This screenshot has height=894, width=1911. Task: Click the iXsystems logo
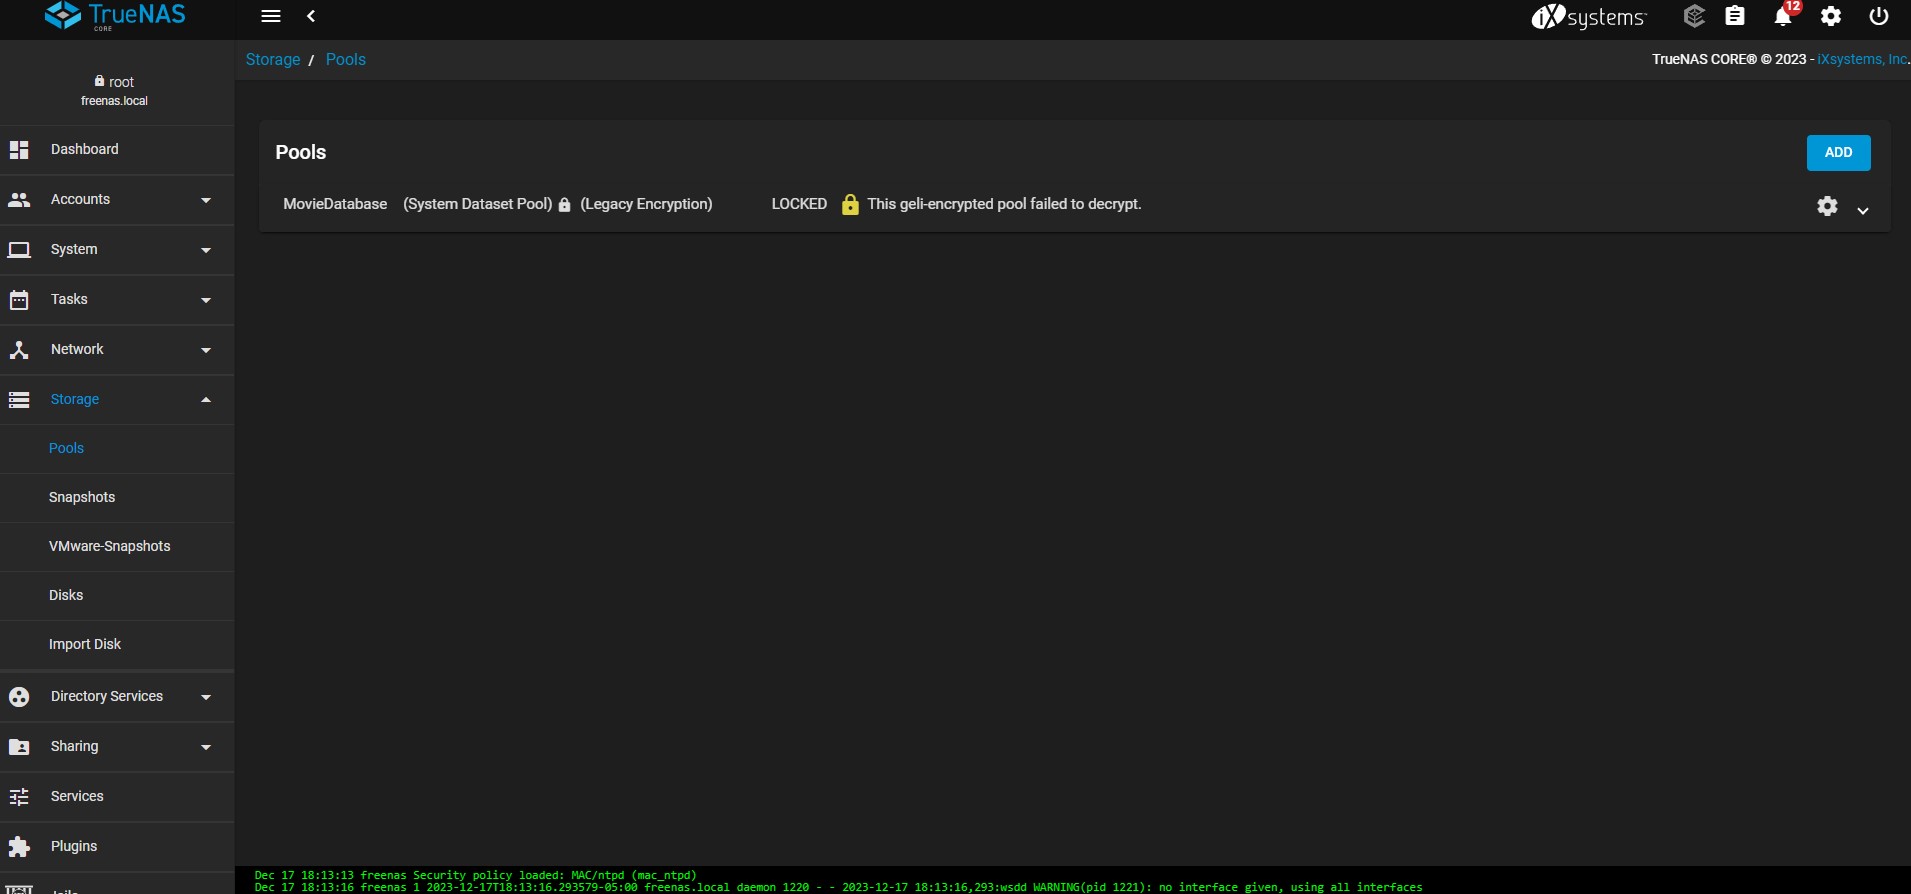tap(1589, 17)
